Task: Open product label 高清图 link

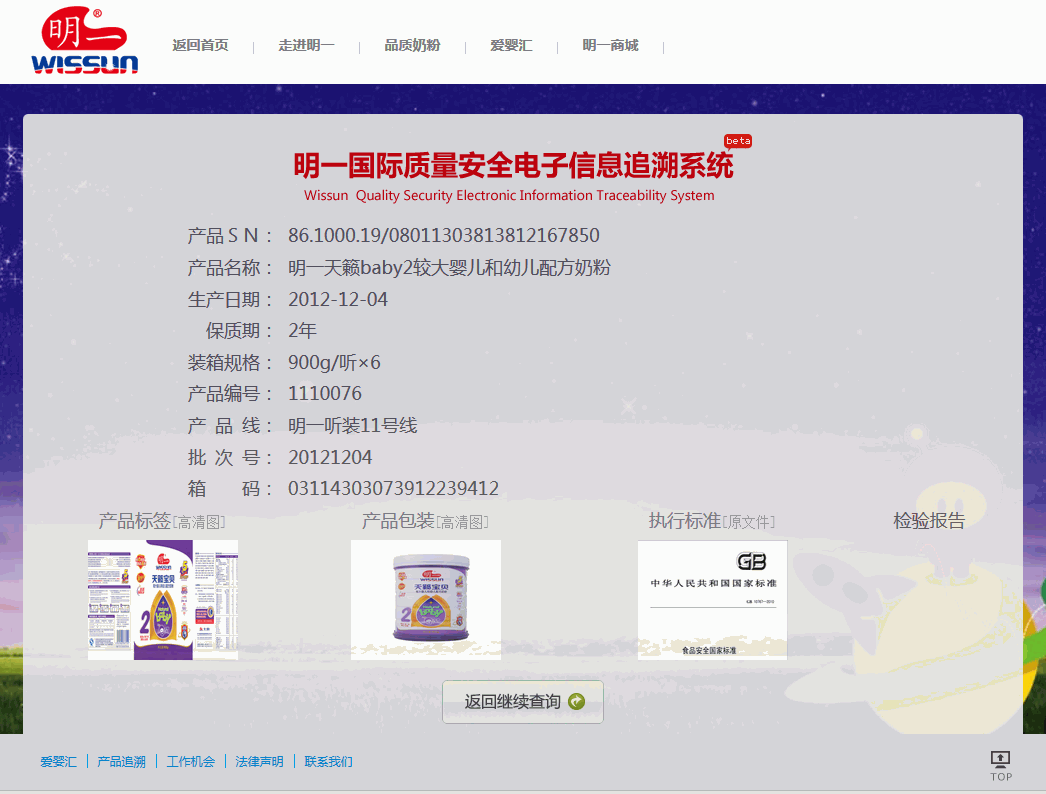Action: pyautogui.click(x=199, y=522)
